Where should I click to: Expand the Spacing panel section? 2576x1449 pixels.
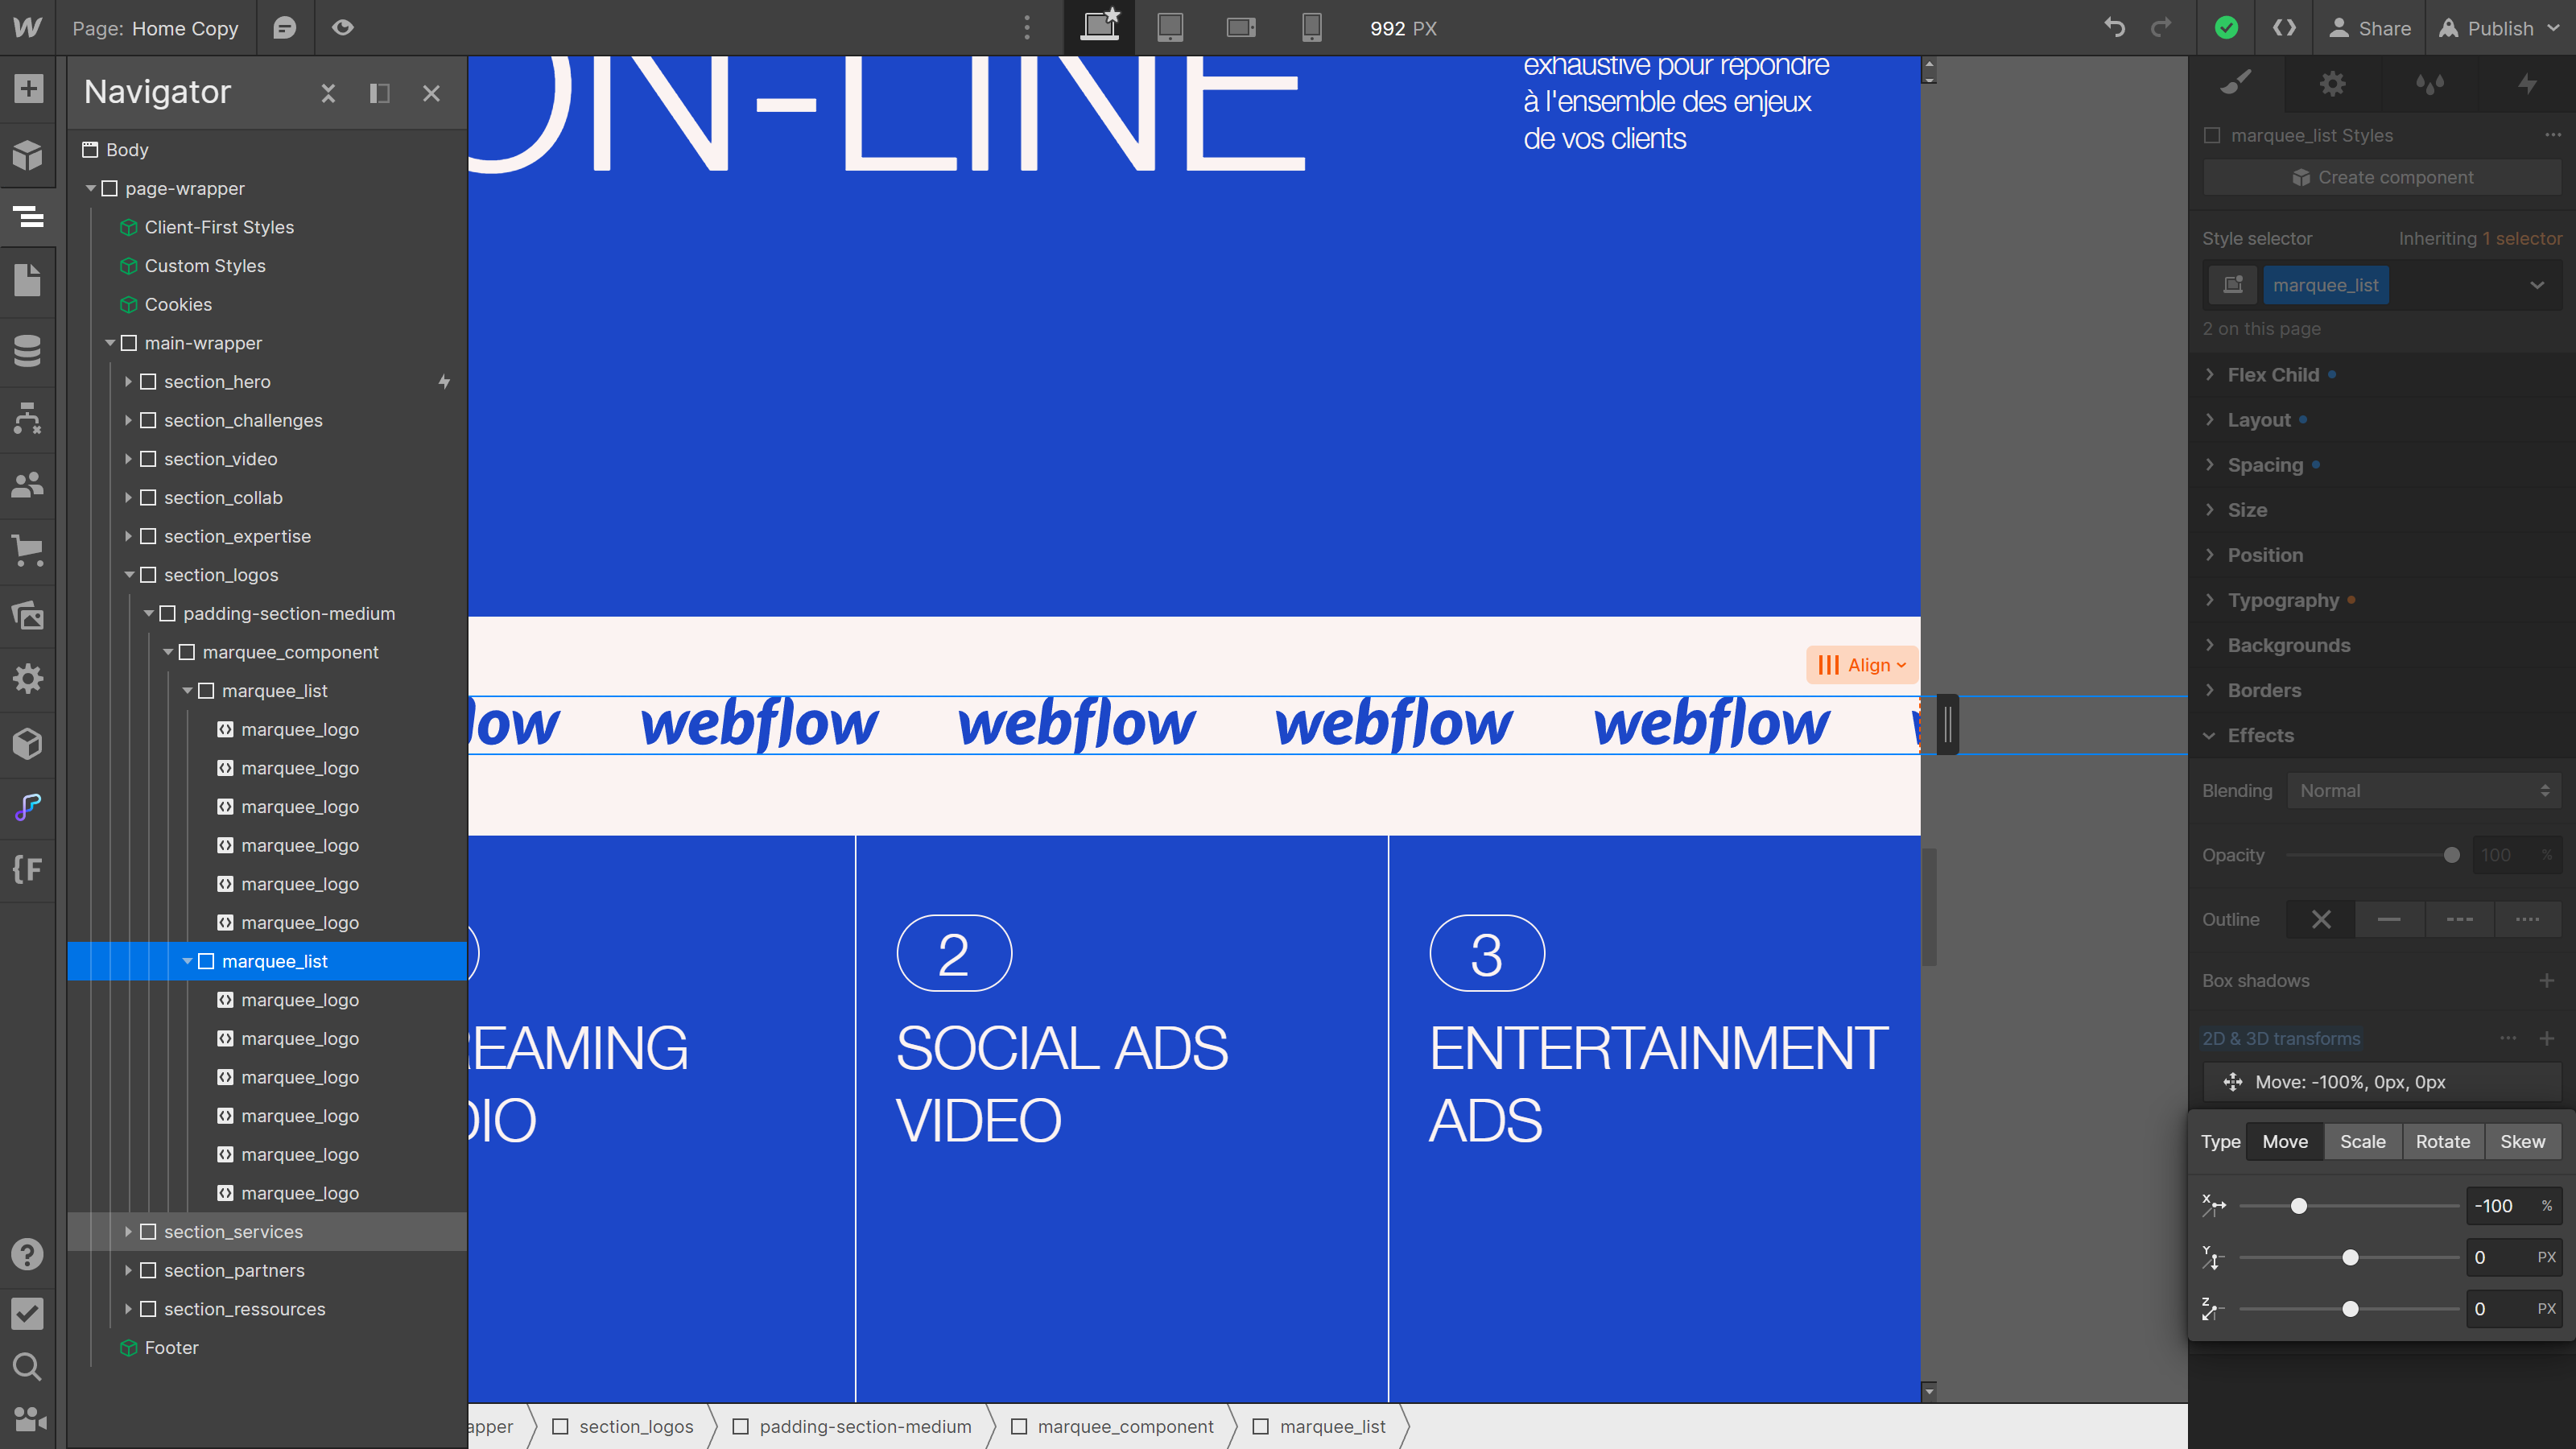coord(2266,464)
